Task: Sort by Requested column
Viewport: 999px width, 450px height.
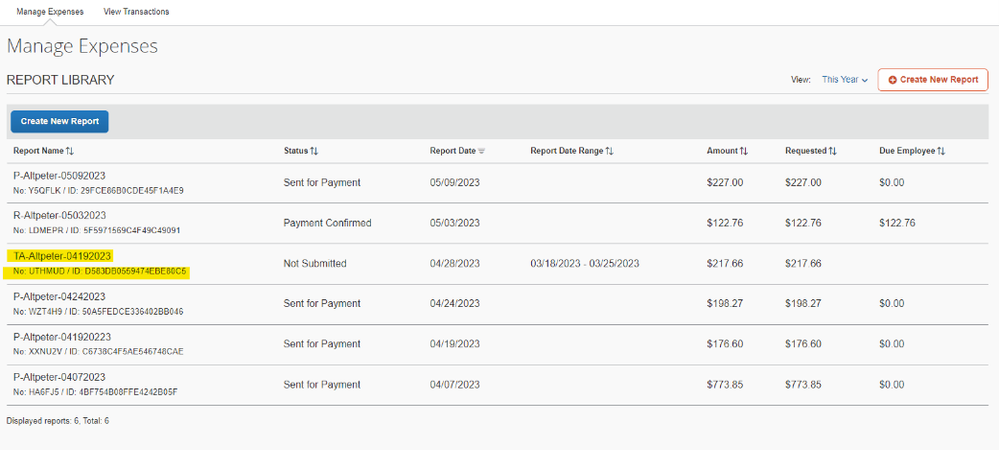Action: pyautogui.click(x=810, y=151)
